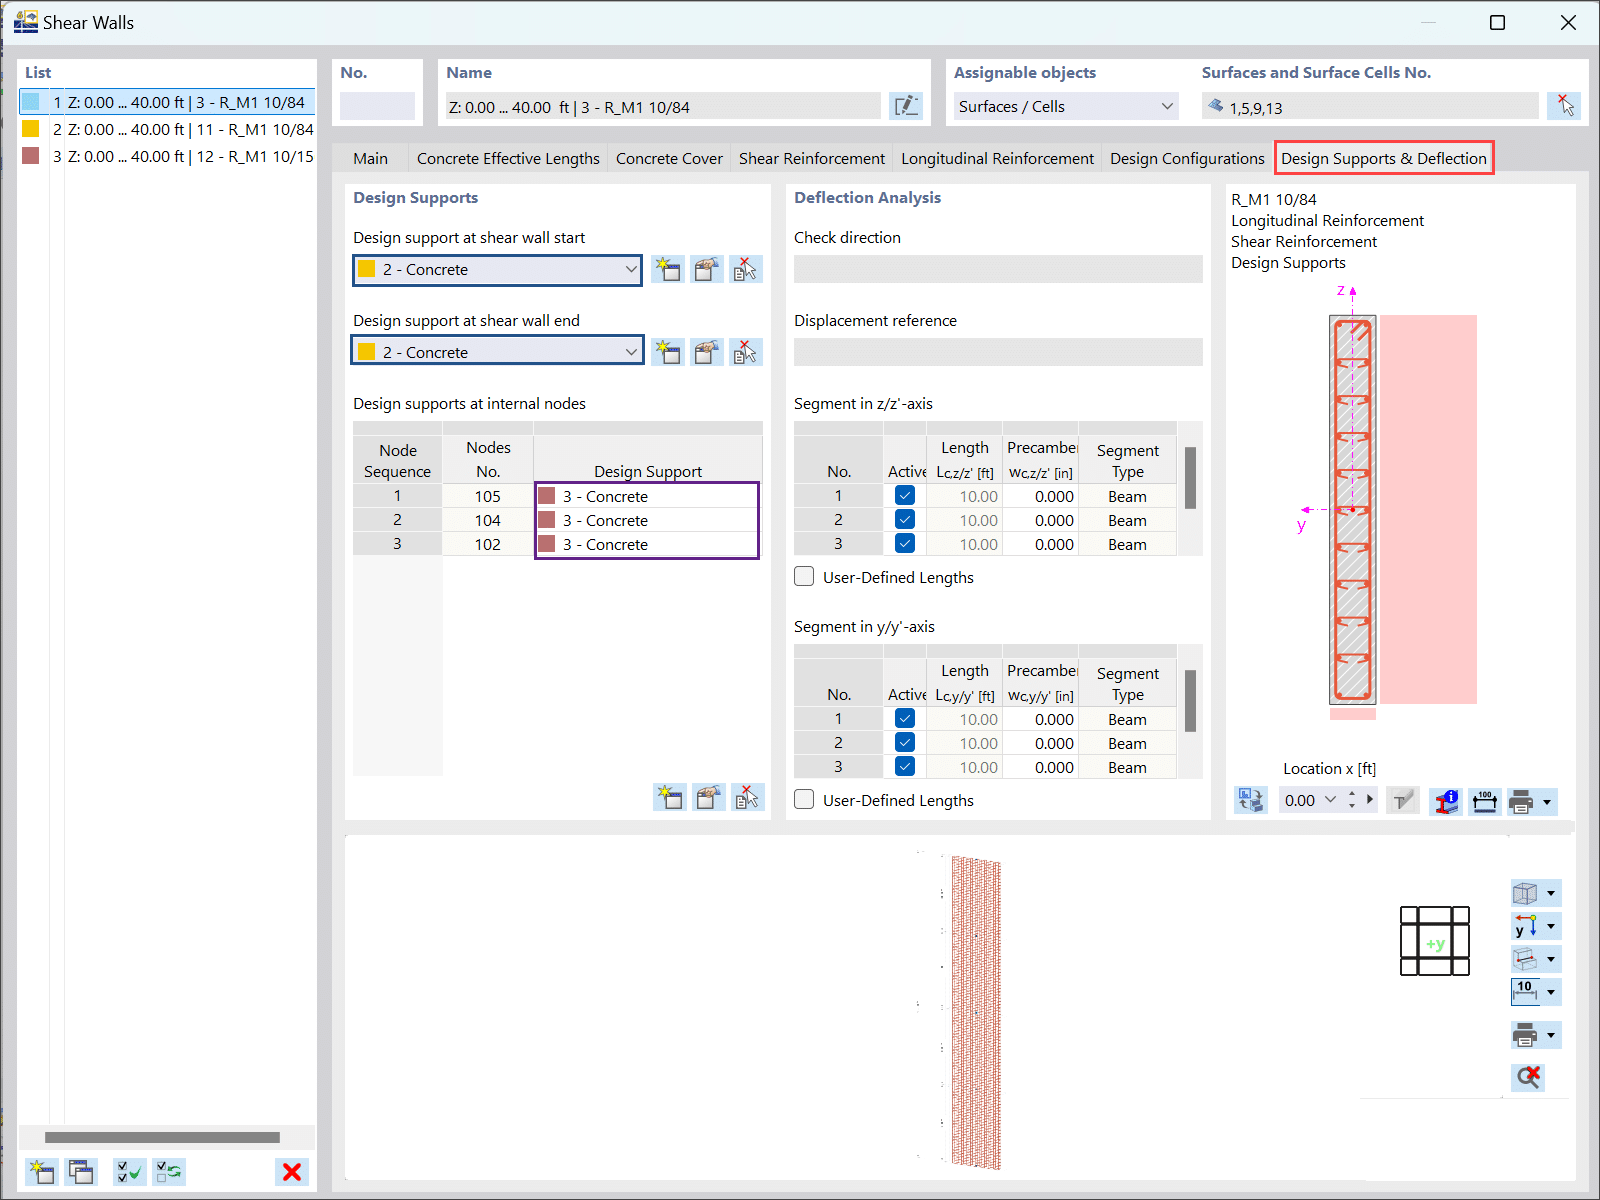The width and height of the screenshot is (1600, 1200).
Task: Click the red X delete icon in List panel
Action: point(292,1171)
